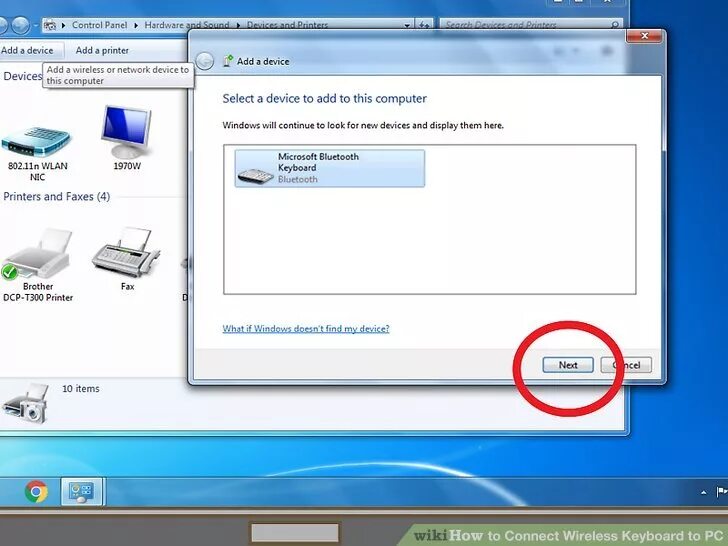Open 'What if Windows doesn't find my device?' link
The height and width of the screenshot is (546, 728).
[306, 329]
